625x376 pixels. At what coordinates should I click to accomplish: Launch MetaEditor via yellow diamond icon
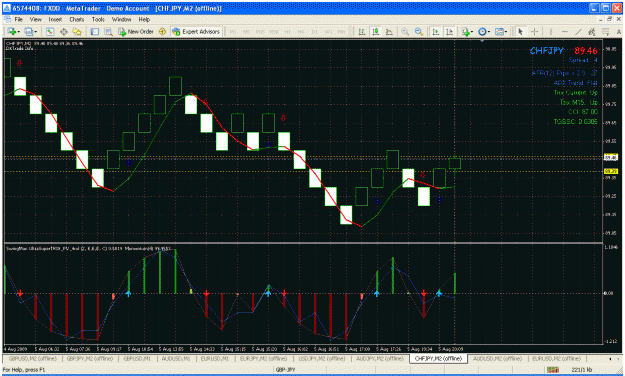[x=162, y=31]
